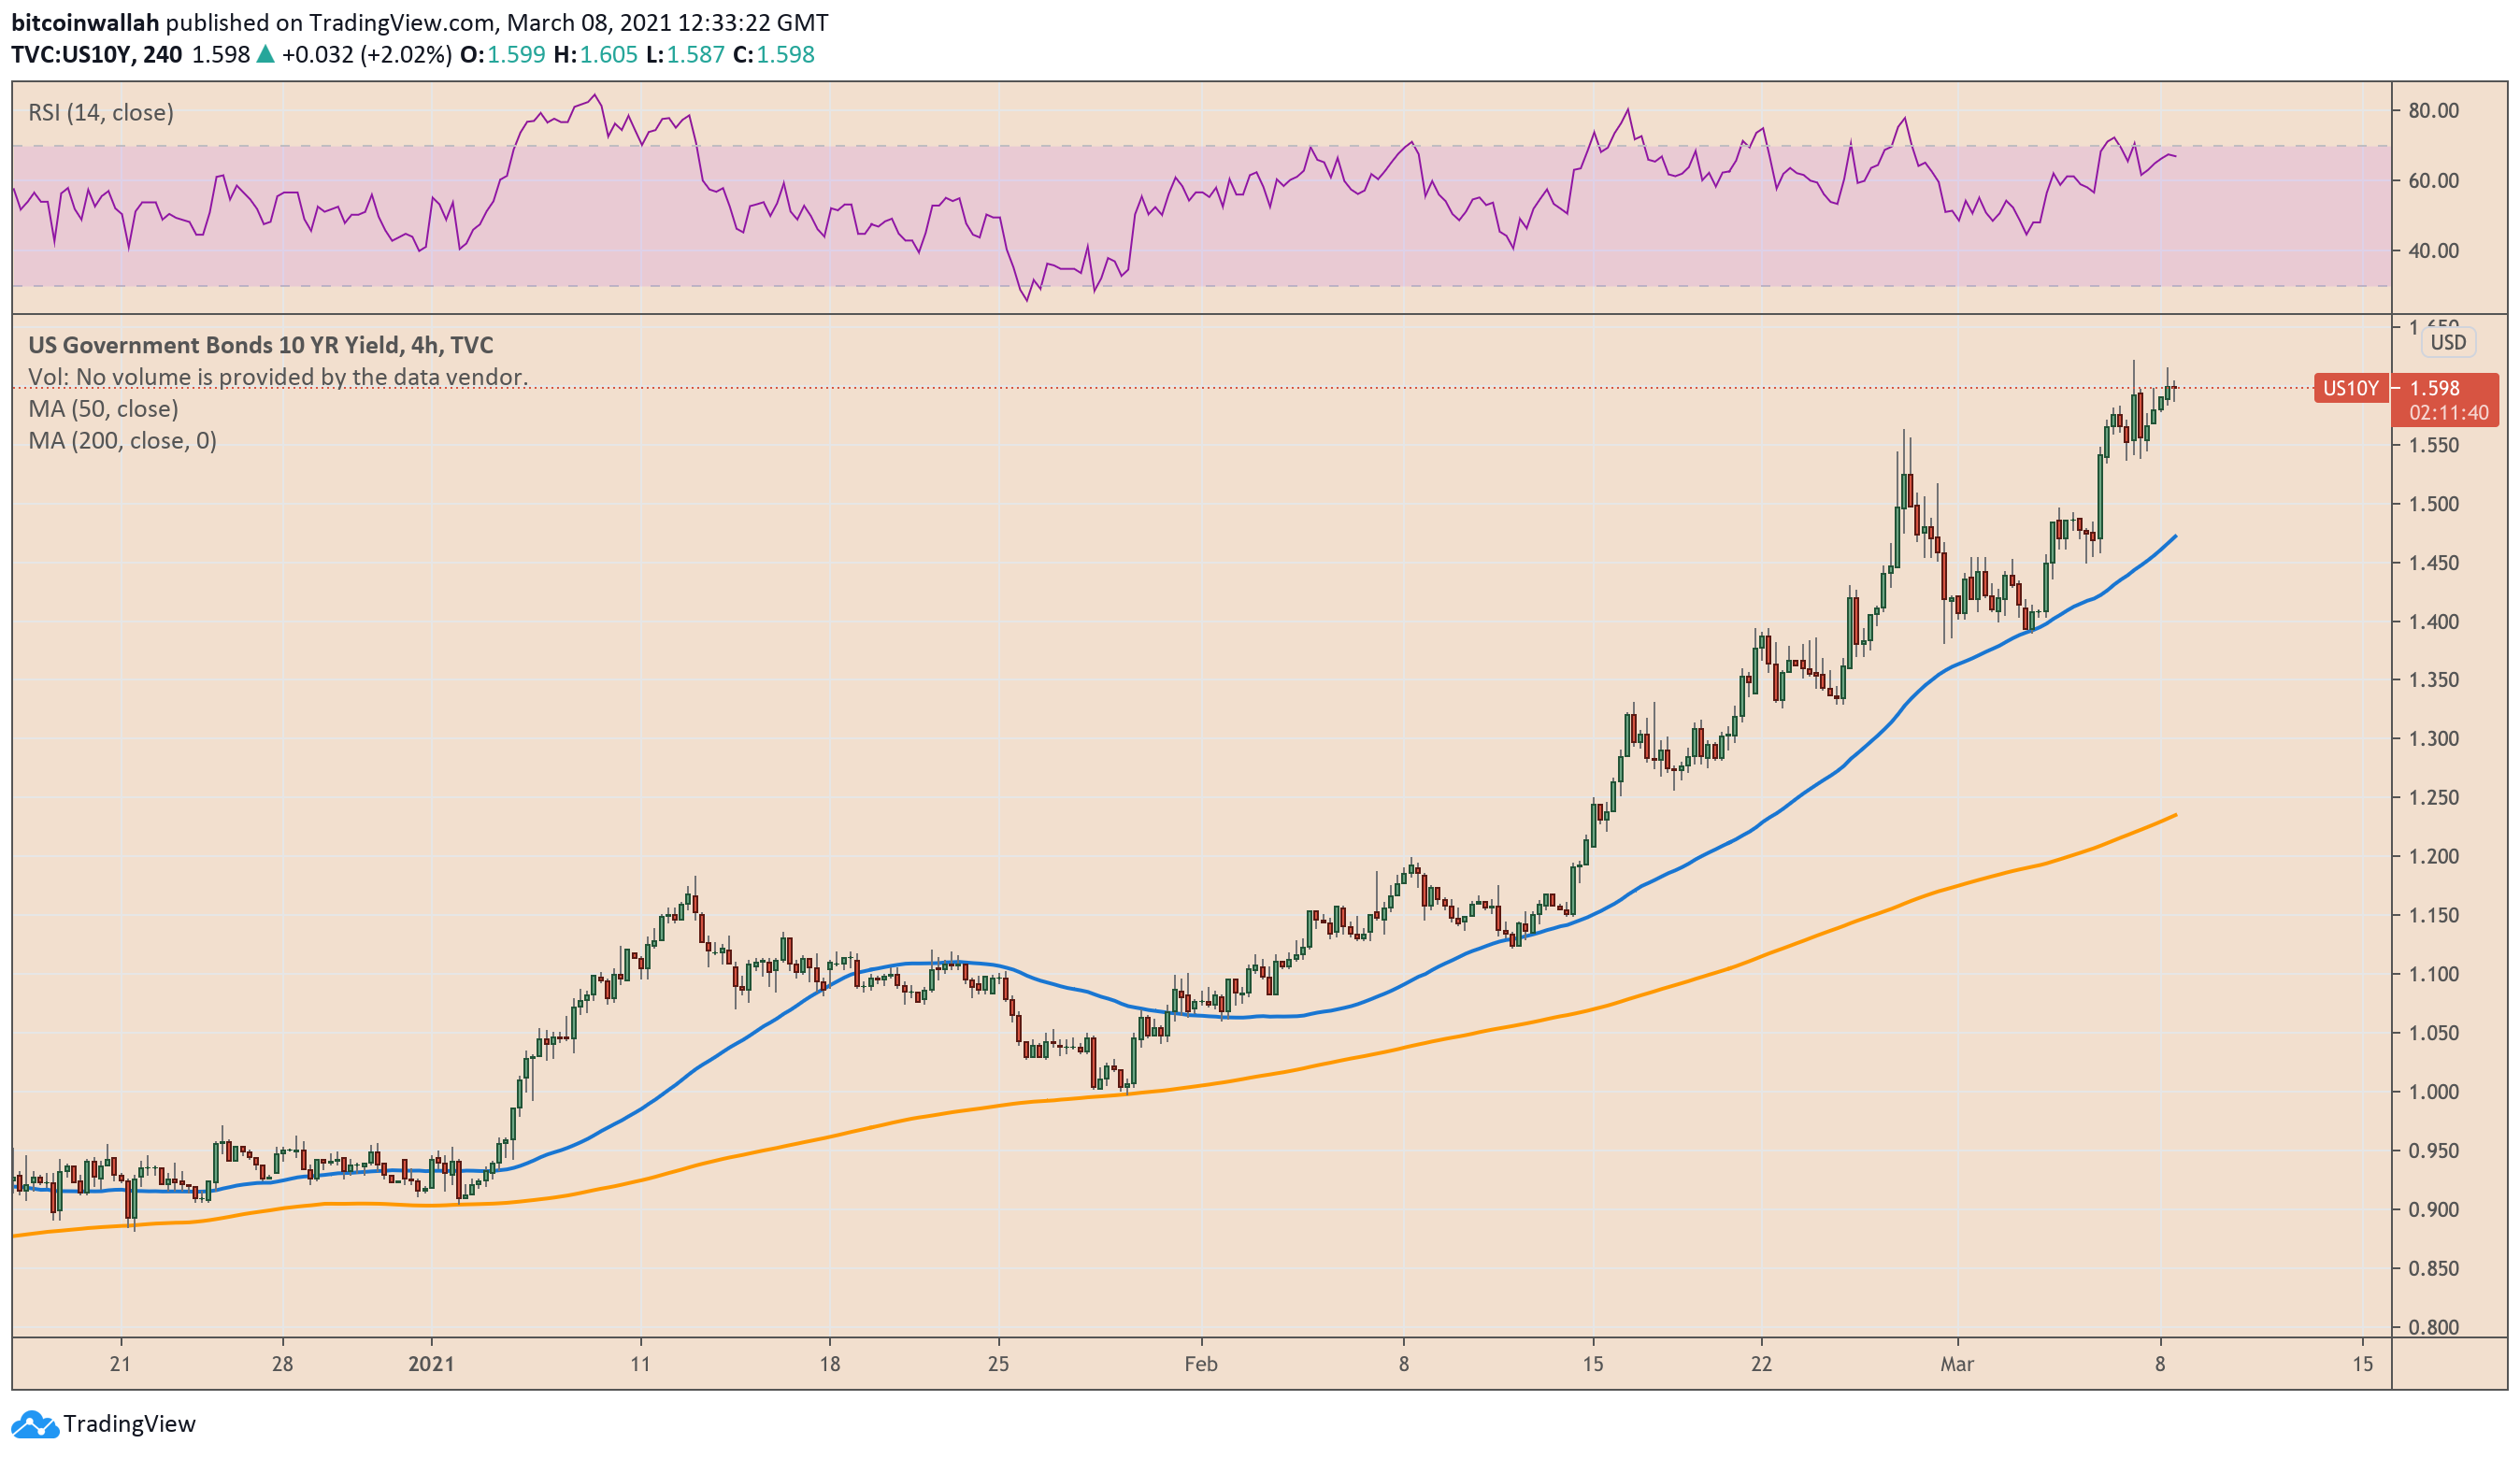
Task: Click the 22 date on the time axis
Action: click(x=1761, y=1364)
